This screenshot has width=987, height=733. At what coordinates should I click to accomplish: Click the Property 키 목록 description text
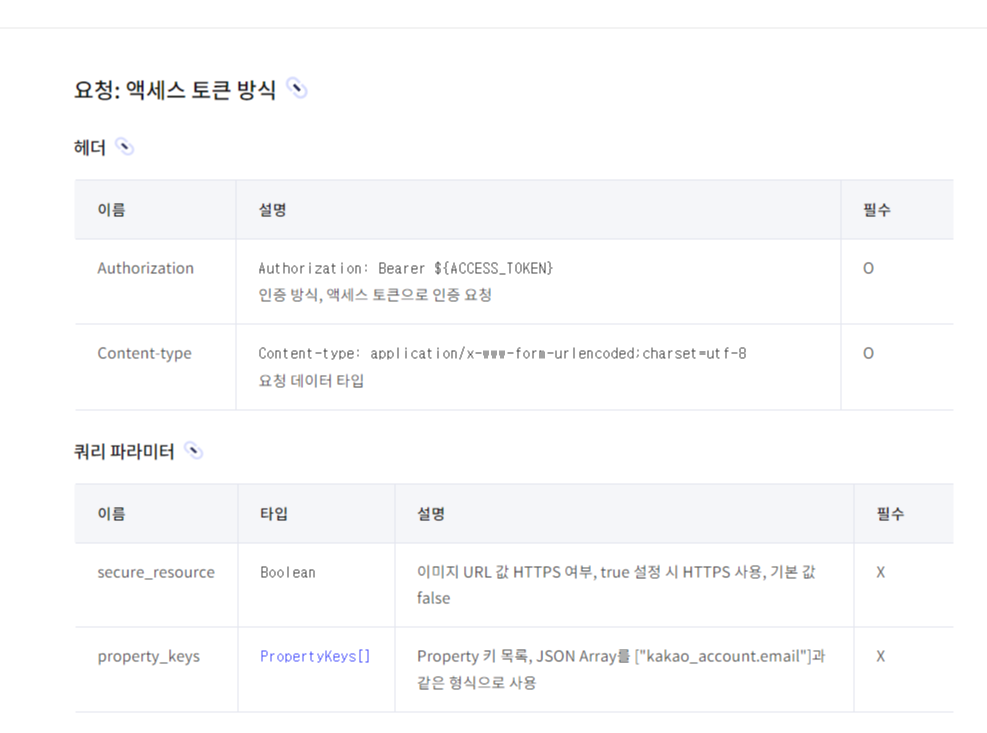pos(621,669)
